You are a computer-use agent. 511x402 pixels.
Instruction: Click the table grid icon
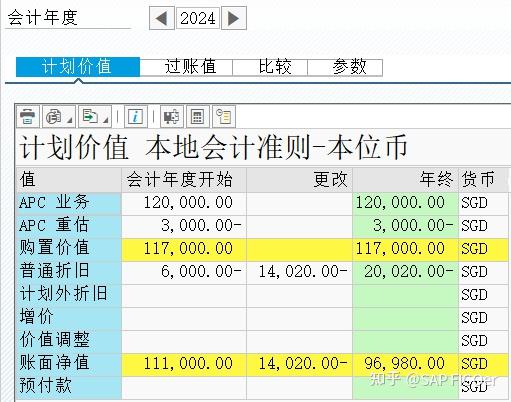coord(198,116)
